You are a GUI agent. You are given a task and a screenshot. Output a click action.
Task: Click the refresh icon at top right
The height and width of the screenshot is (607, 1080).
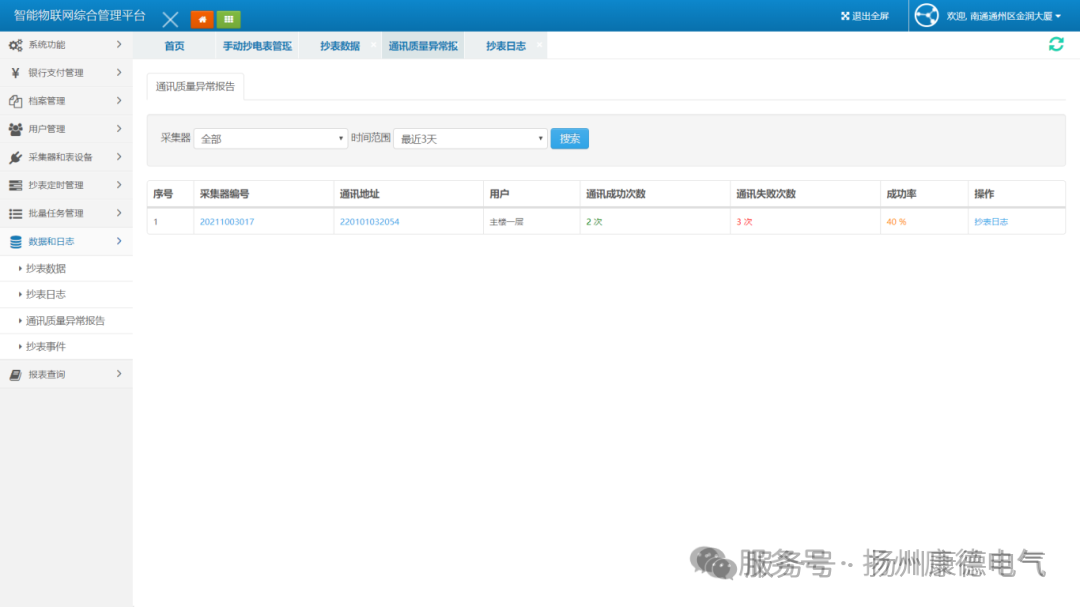pyautogui.click(x=1056, y=44)
